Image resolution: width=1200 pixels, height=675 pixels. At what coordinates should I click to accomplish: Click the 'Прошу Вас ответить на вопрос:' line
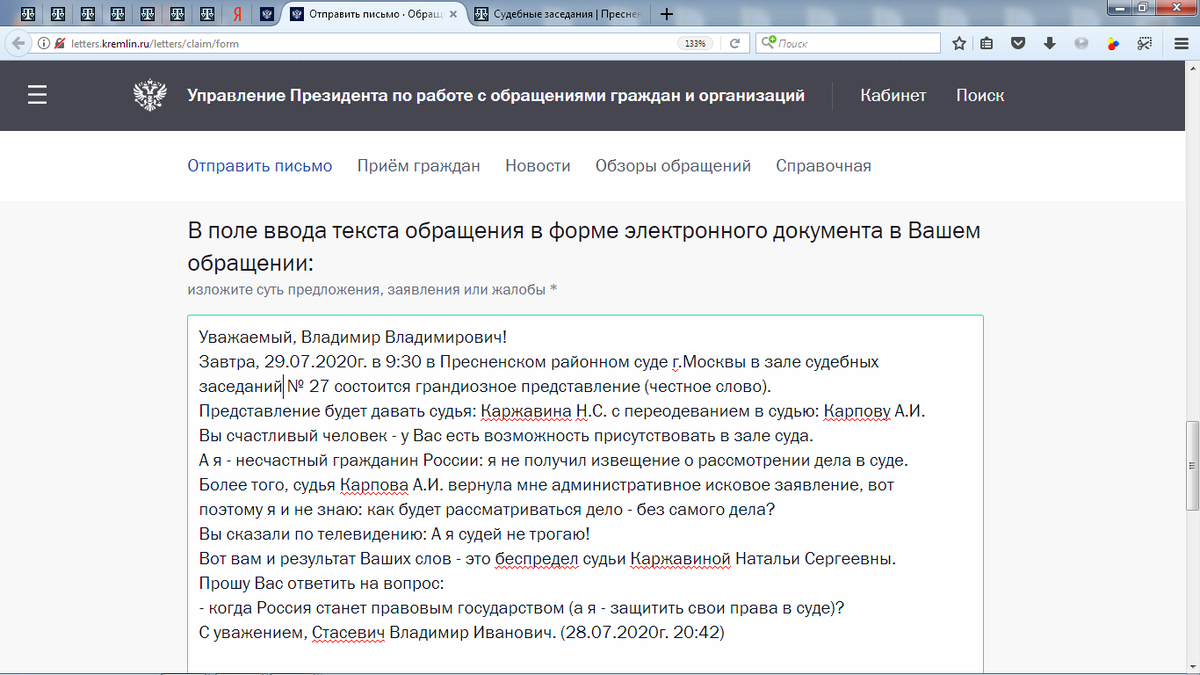coord(320,583)
